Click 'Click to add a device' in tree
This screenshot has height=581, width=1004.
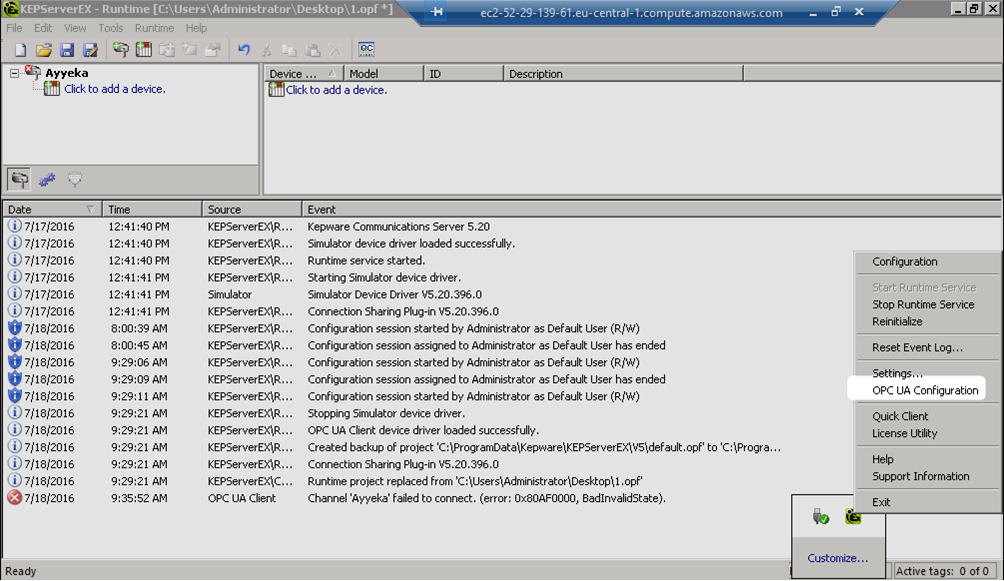tap(115, 89)
